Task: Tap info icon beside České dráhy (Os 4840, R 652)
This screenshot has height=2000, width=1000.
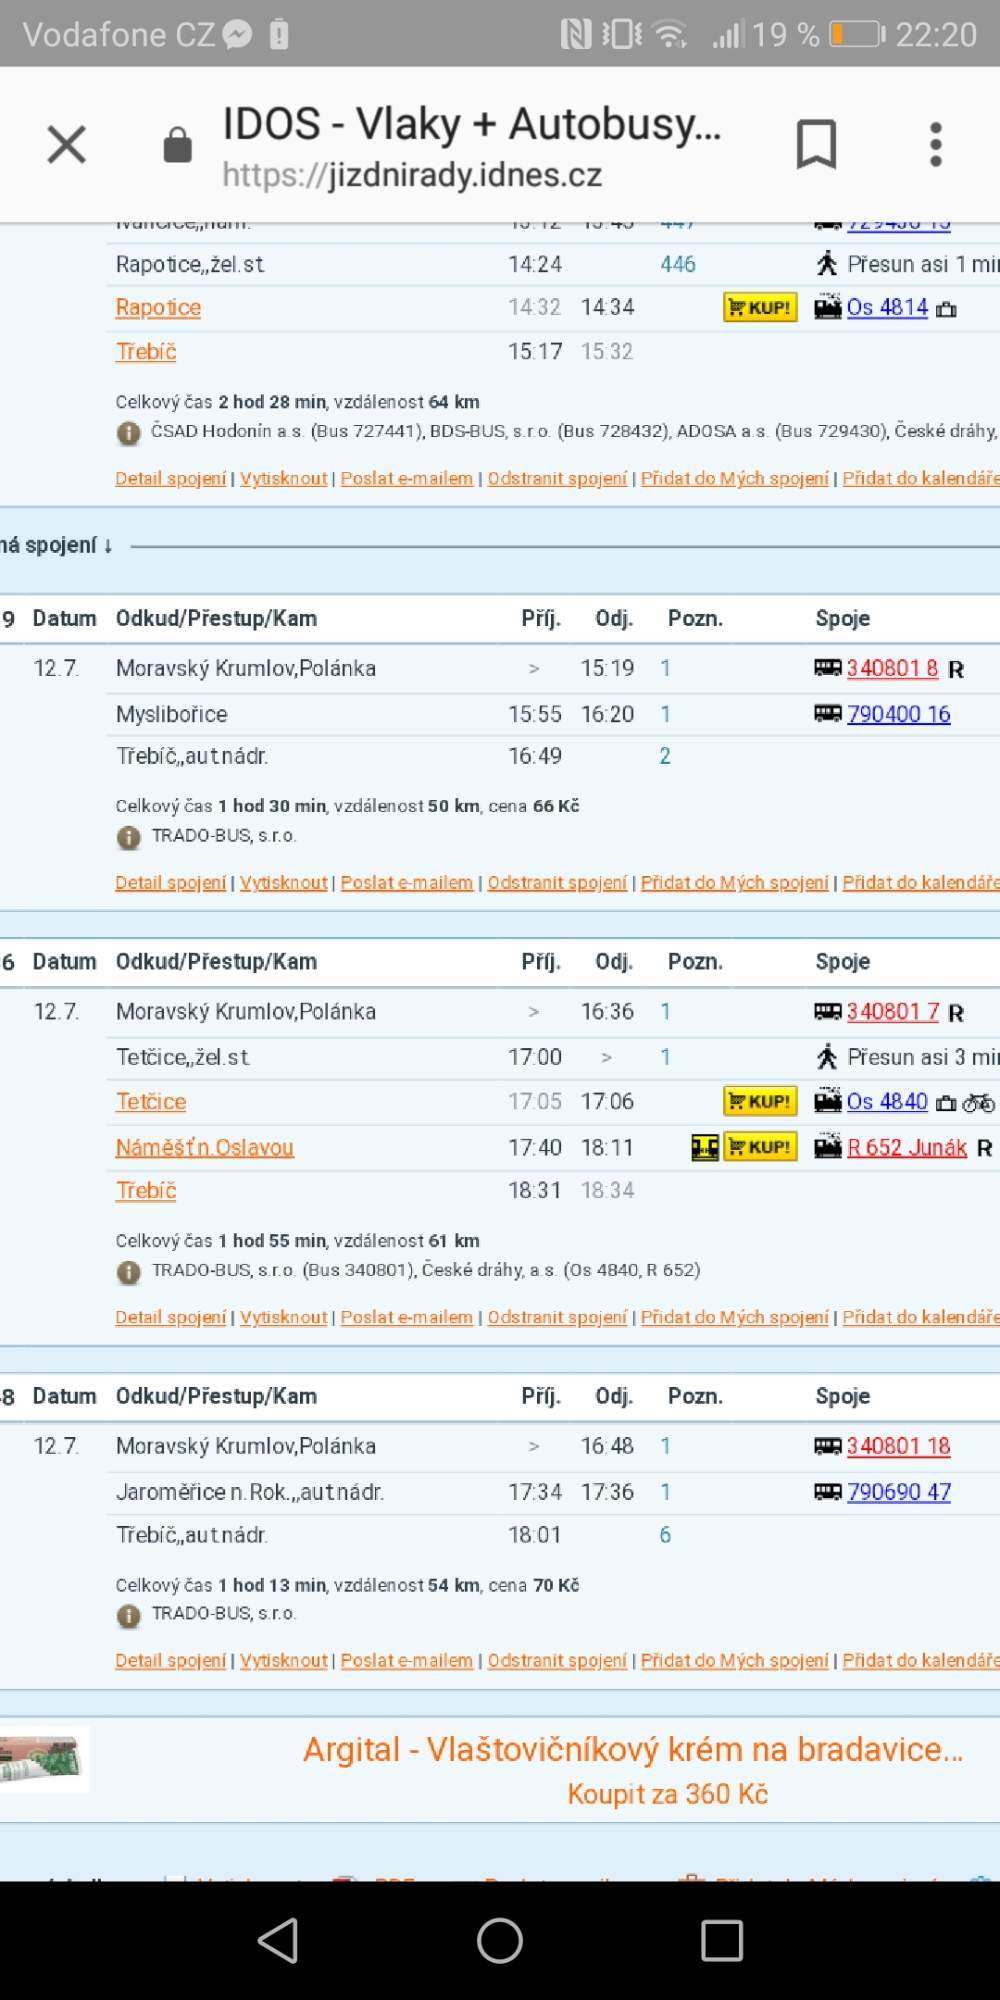Action: 128,1271
